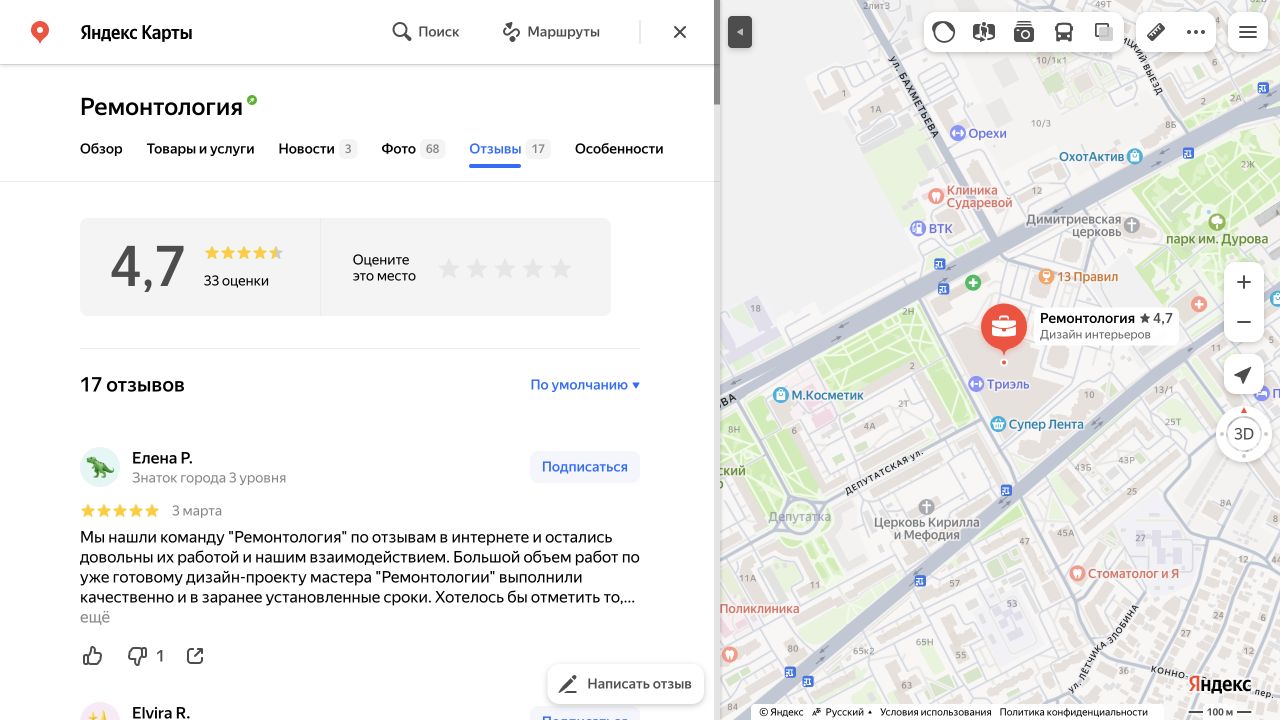Image resolution: width=1280 pixels, height=720 pixels.
Task: Click the Орехи map place
Action: click(978, 133)
